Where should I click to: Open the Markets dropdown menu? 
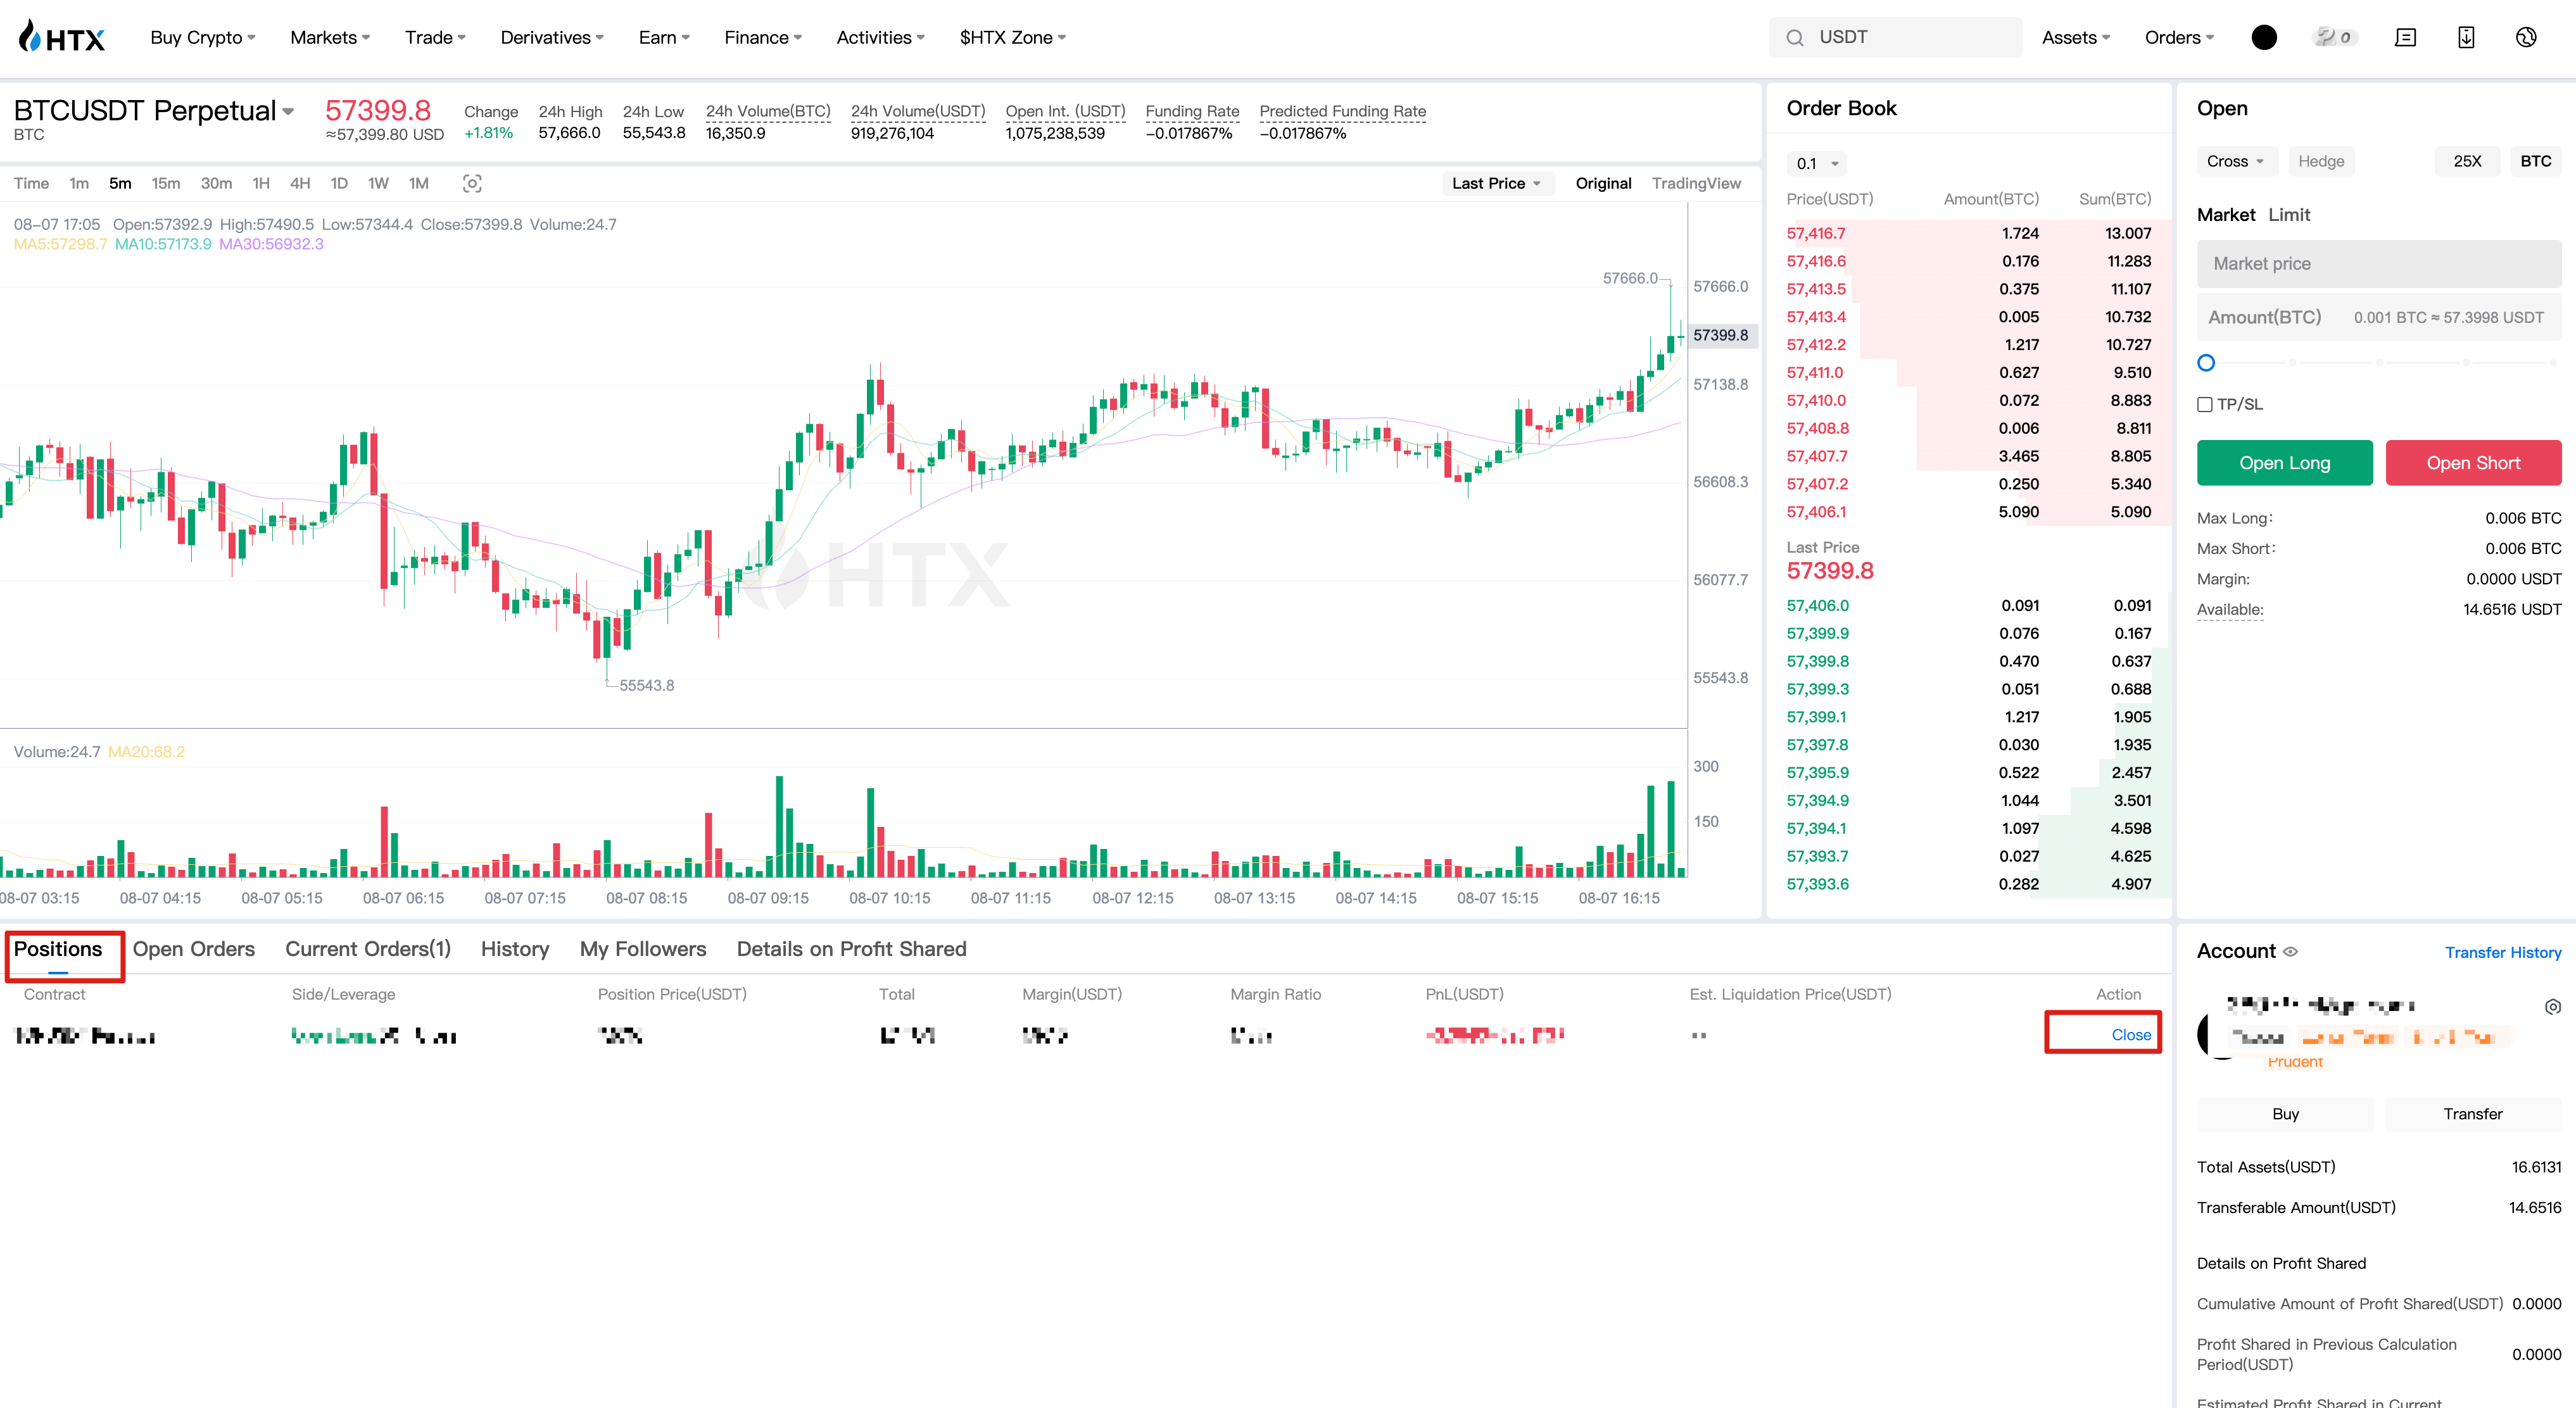[x=330, y=37]
